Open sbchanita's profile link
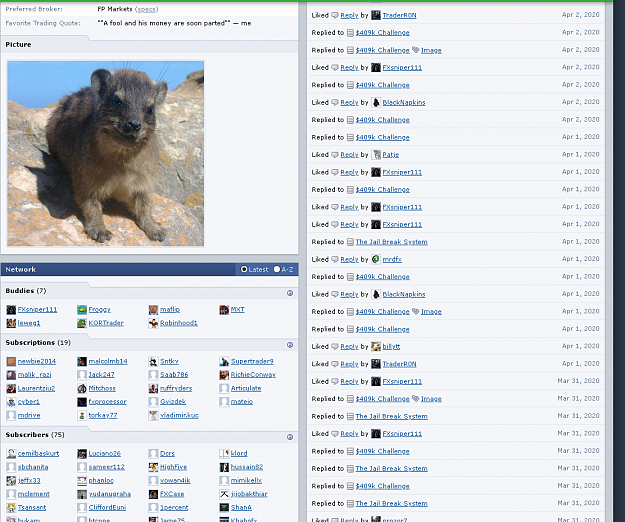This screenshot has height=522, width=625. [33, 467]
